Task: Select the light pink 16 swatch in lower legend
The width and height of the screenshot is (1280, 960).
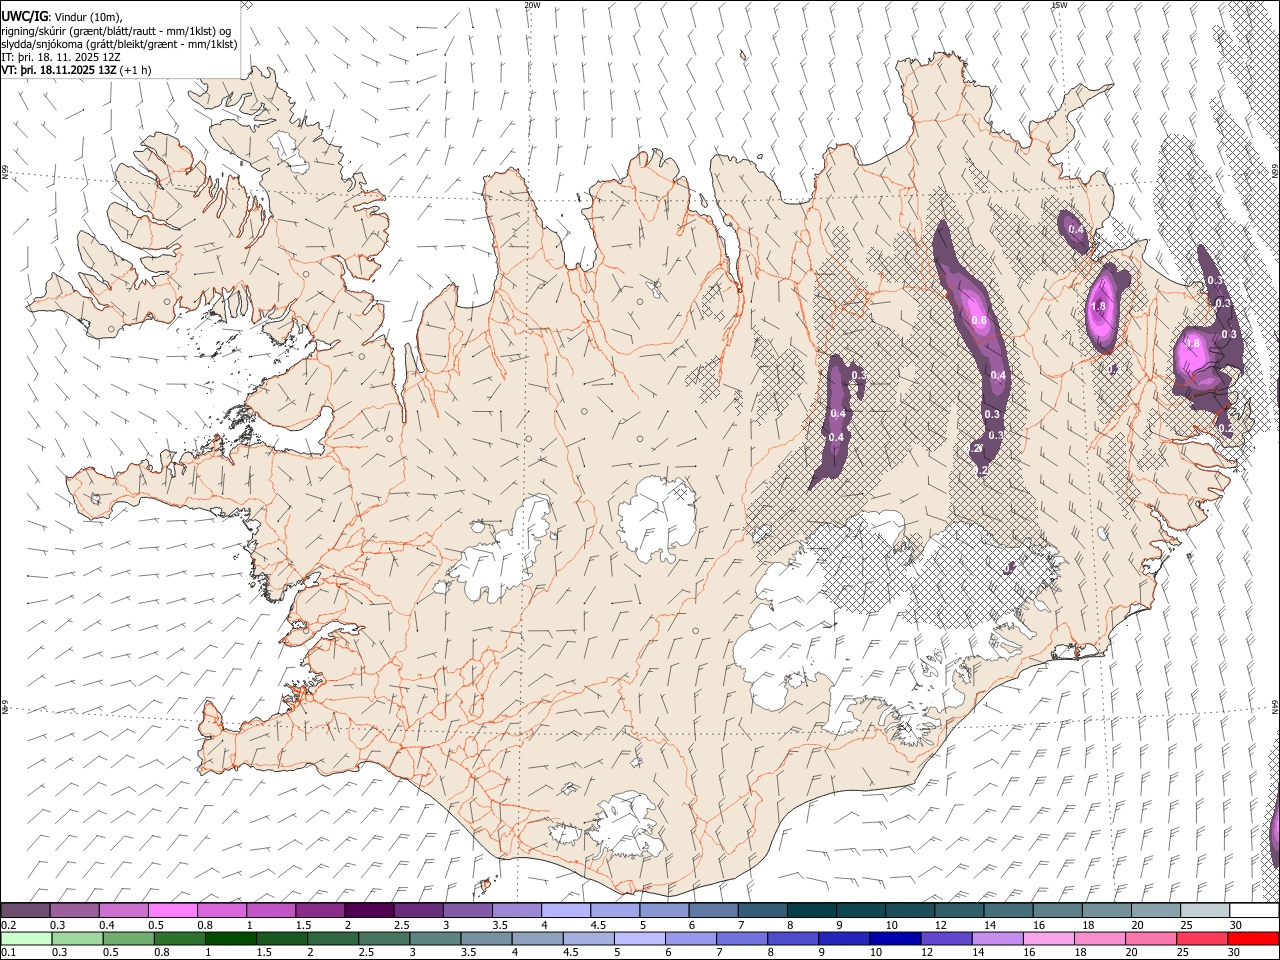Action: click(x=1048, y=938)
